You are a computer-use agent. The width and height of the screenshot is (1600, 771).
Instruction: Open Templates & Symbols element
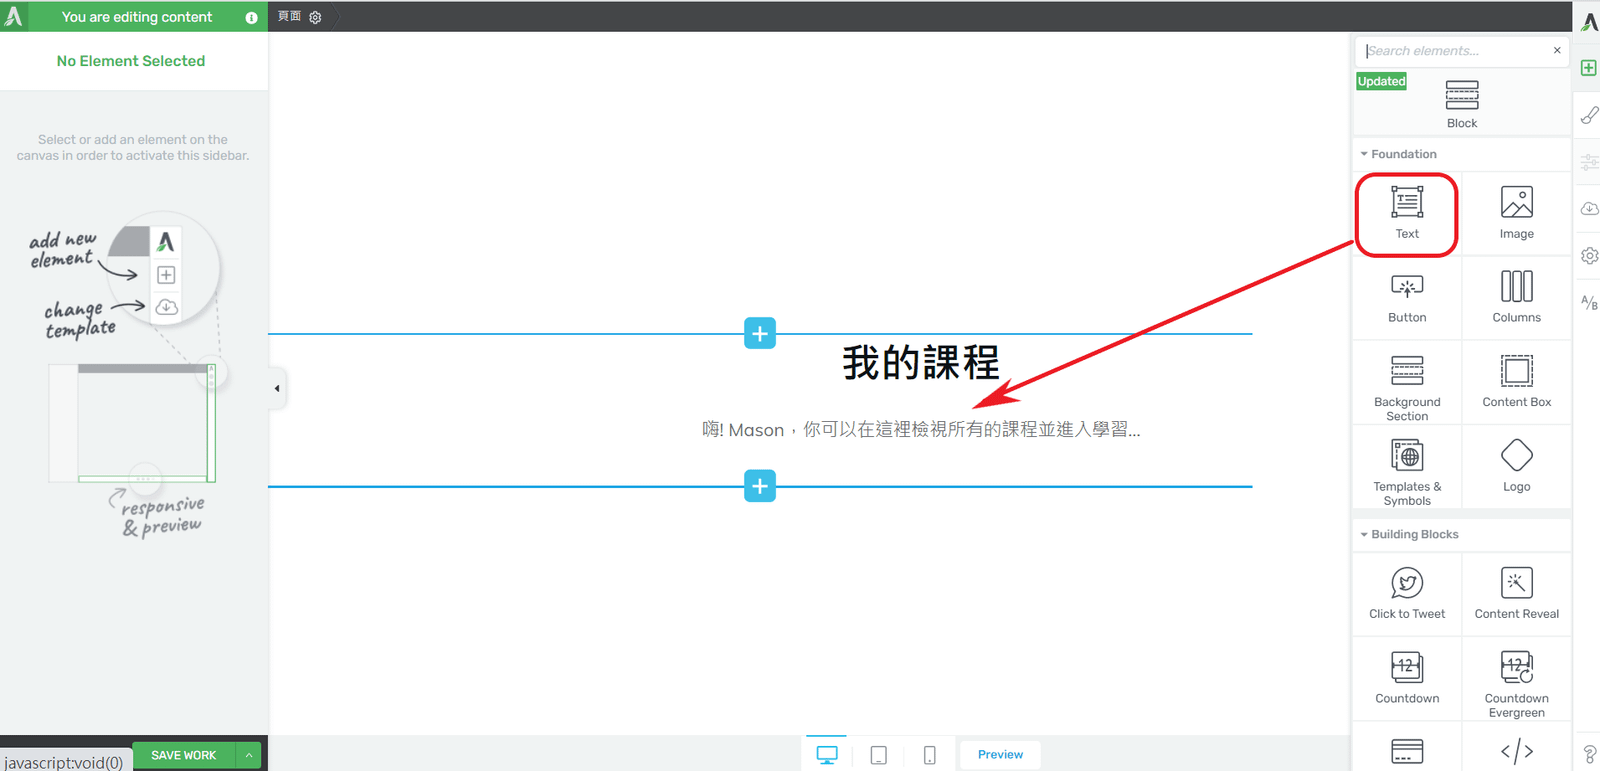1407,469
